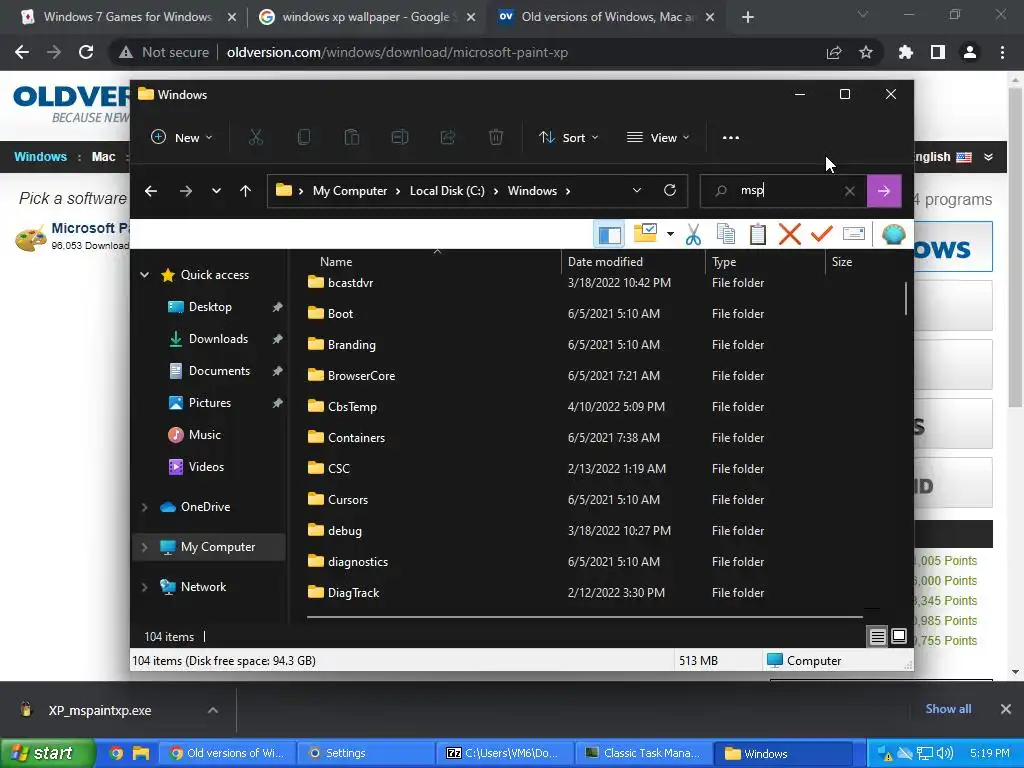Expand the Network tree node
1024x768 pixels.
pos(145,587)
